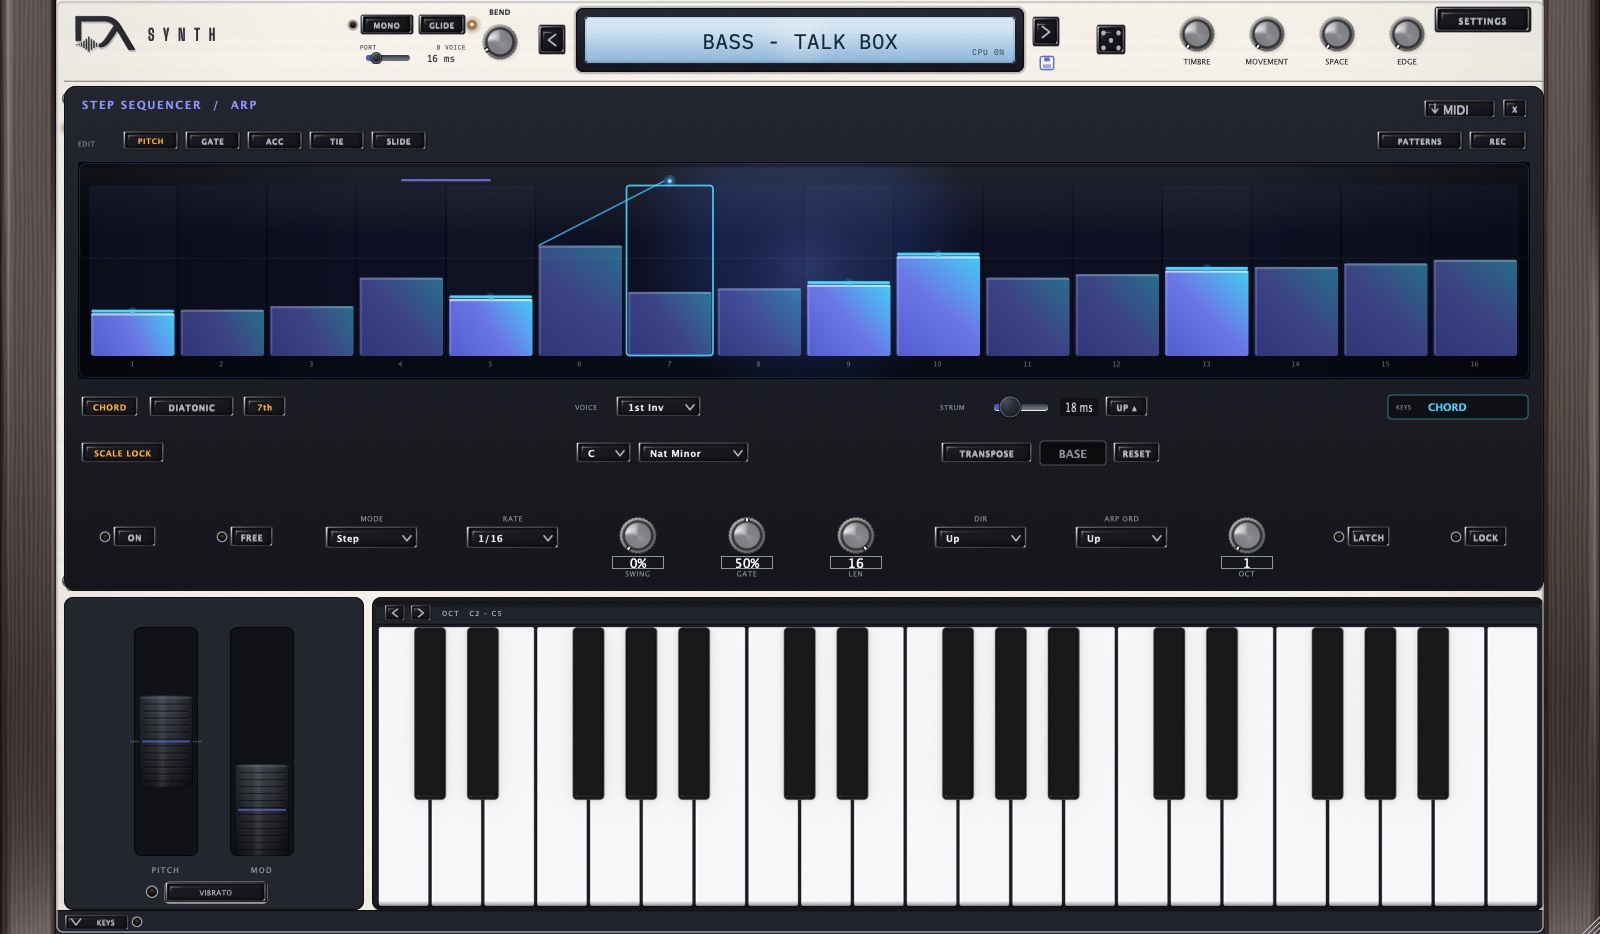The image size is (1600, 934).
Task: Click the Space knob
Action: [1337, 35]
